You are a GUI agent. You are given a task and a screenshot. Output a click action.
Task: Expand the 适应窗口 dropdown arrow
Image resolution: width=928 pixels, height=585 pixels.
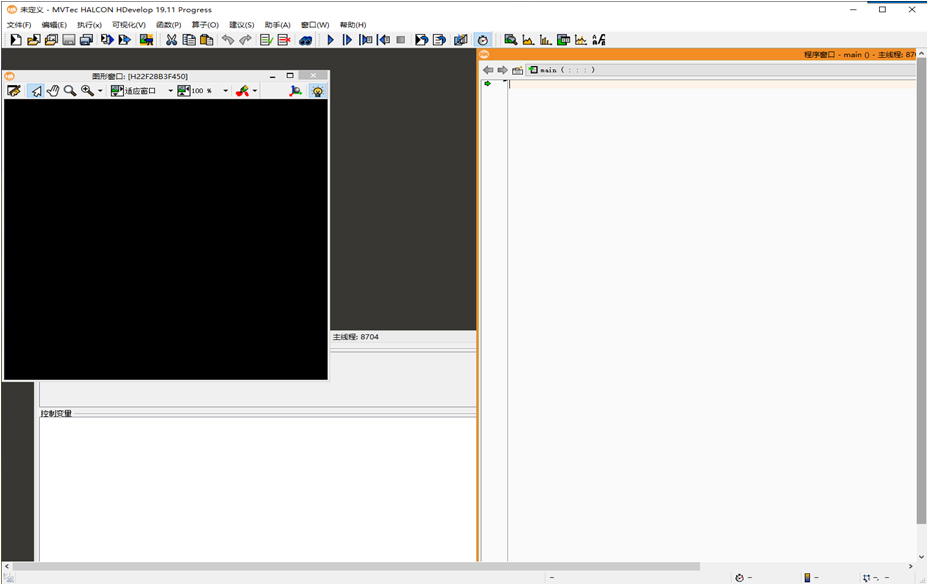coord(170,91)
